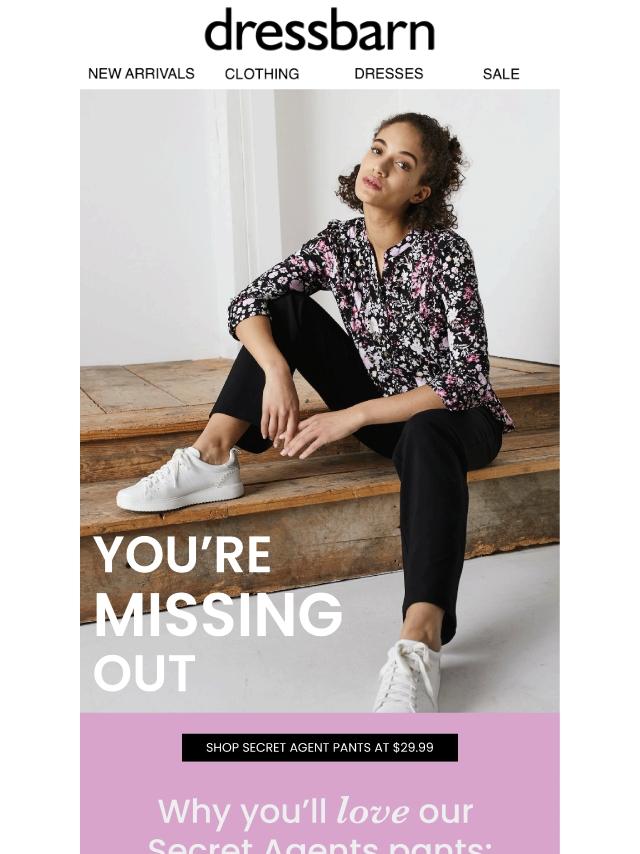640x854 pixels.
Task: Click the white sneaker on wooden step
Action: coord(180,479)
